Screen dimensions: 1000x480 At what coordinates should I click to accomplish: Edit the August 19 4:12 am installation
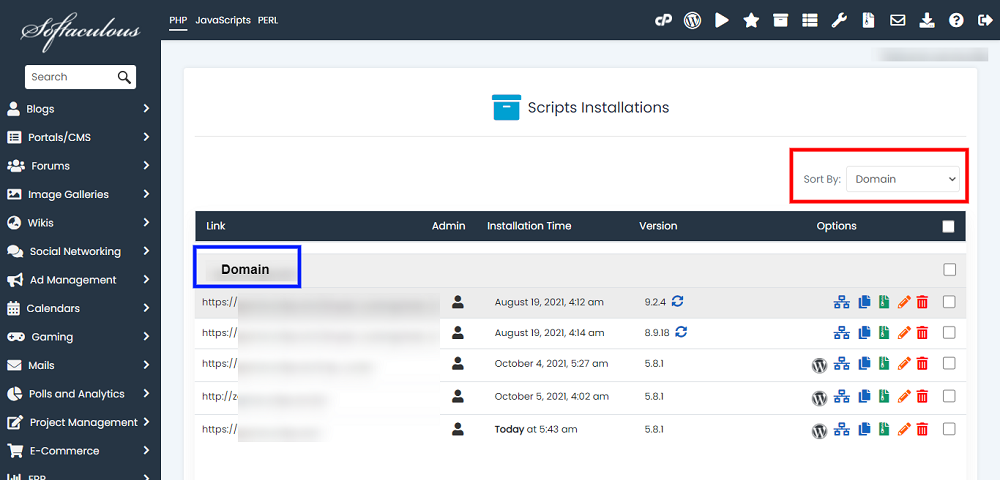[903, 302]
